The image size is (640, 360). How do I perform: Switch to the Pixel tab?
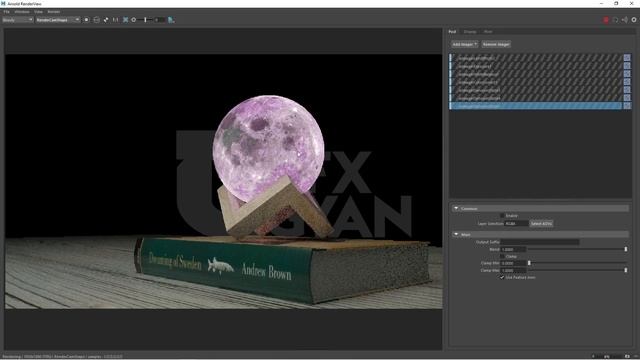[x=488, y=31]
